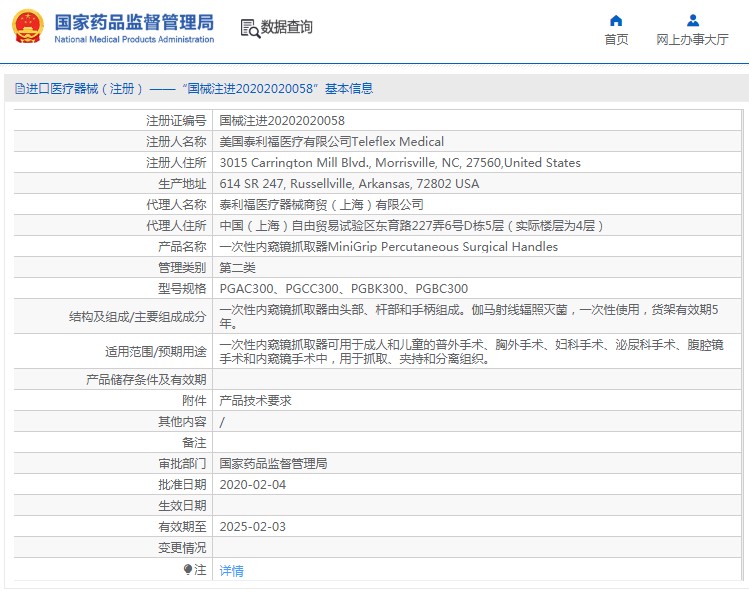Click the home house icon
Viewport: 749px width, 594px height.
tap(616, 21)
